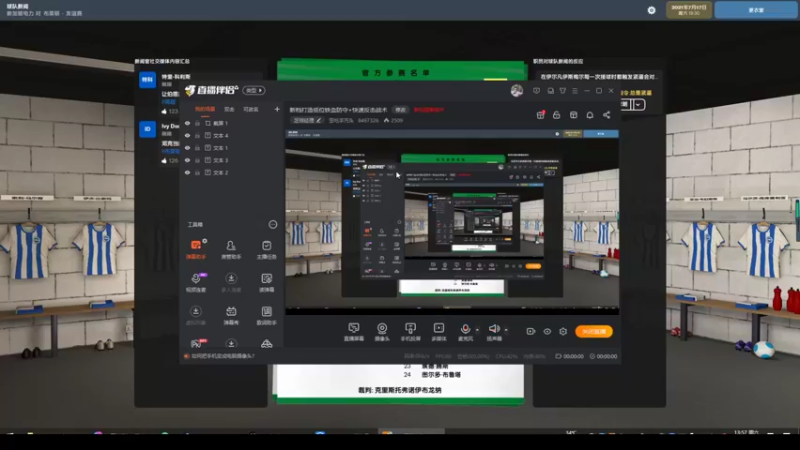
Task: Hide the 文本 4 source layer
Action: tap(187, 136)
